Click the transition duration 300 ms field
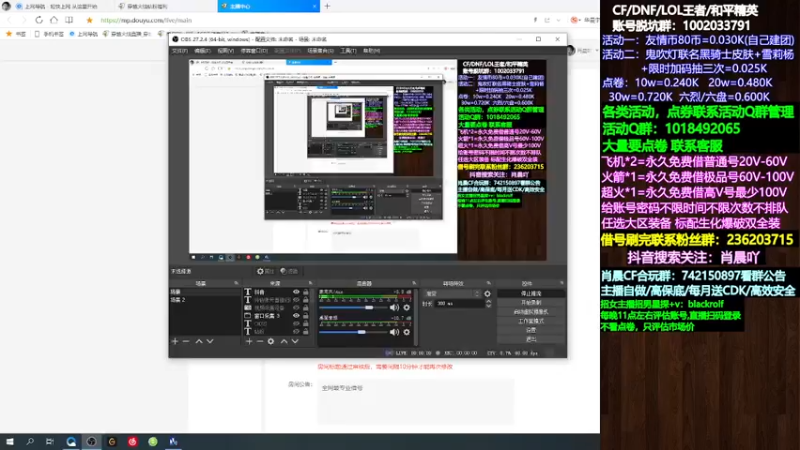 click(458, 304)
